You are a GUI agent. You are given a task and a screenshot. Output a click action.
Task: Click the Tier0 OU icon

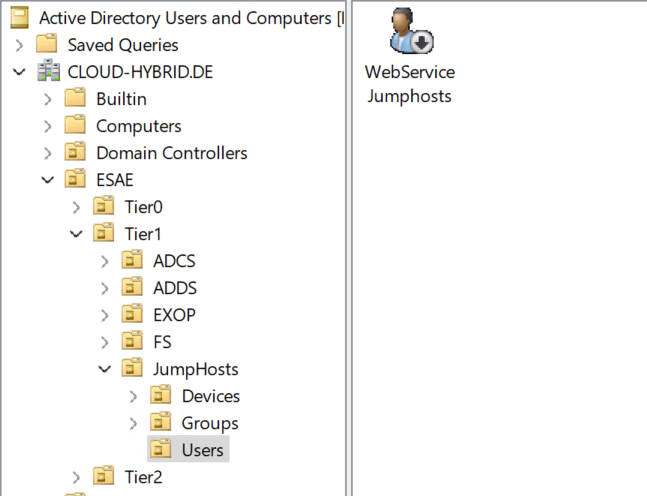104,207
